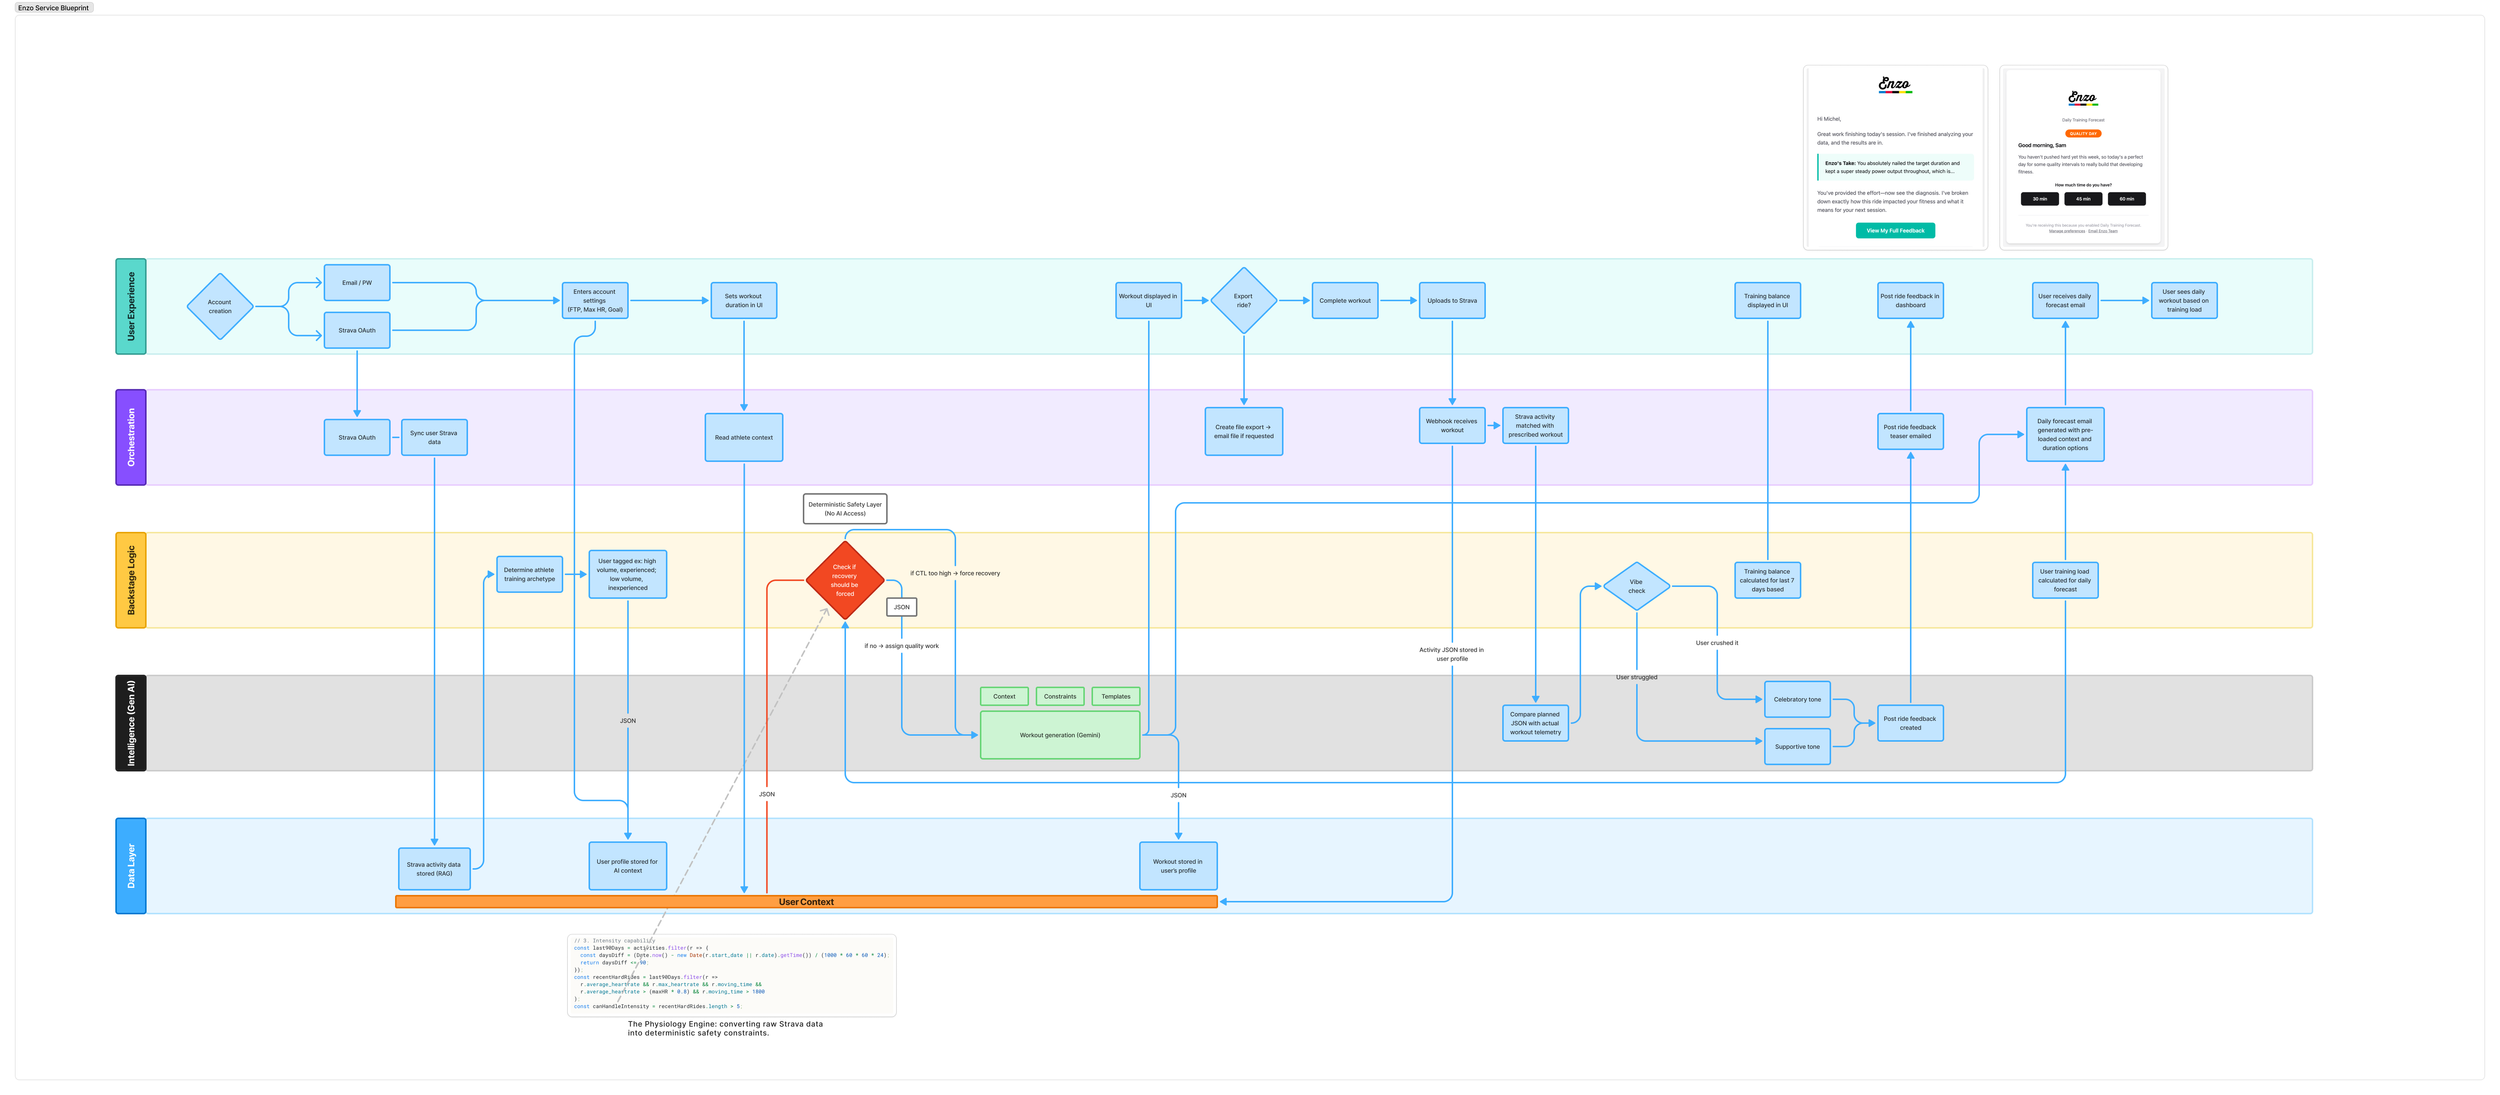
Task: Select the '60 min' duration option
Action: click(2127, 199)
